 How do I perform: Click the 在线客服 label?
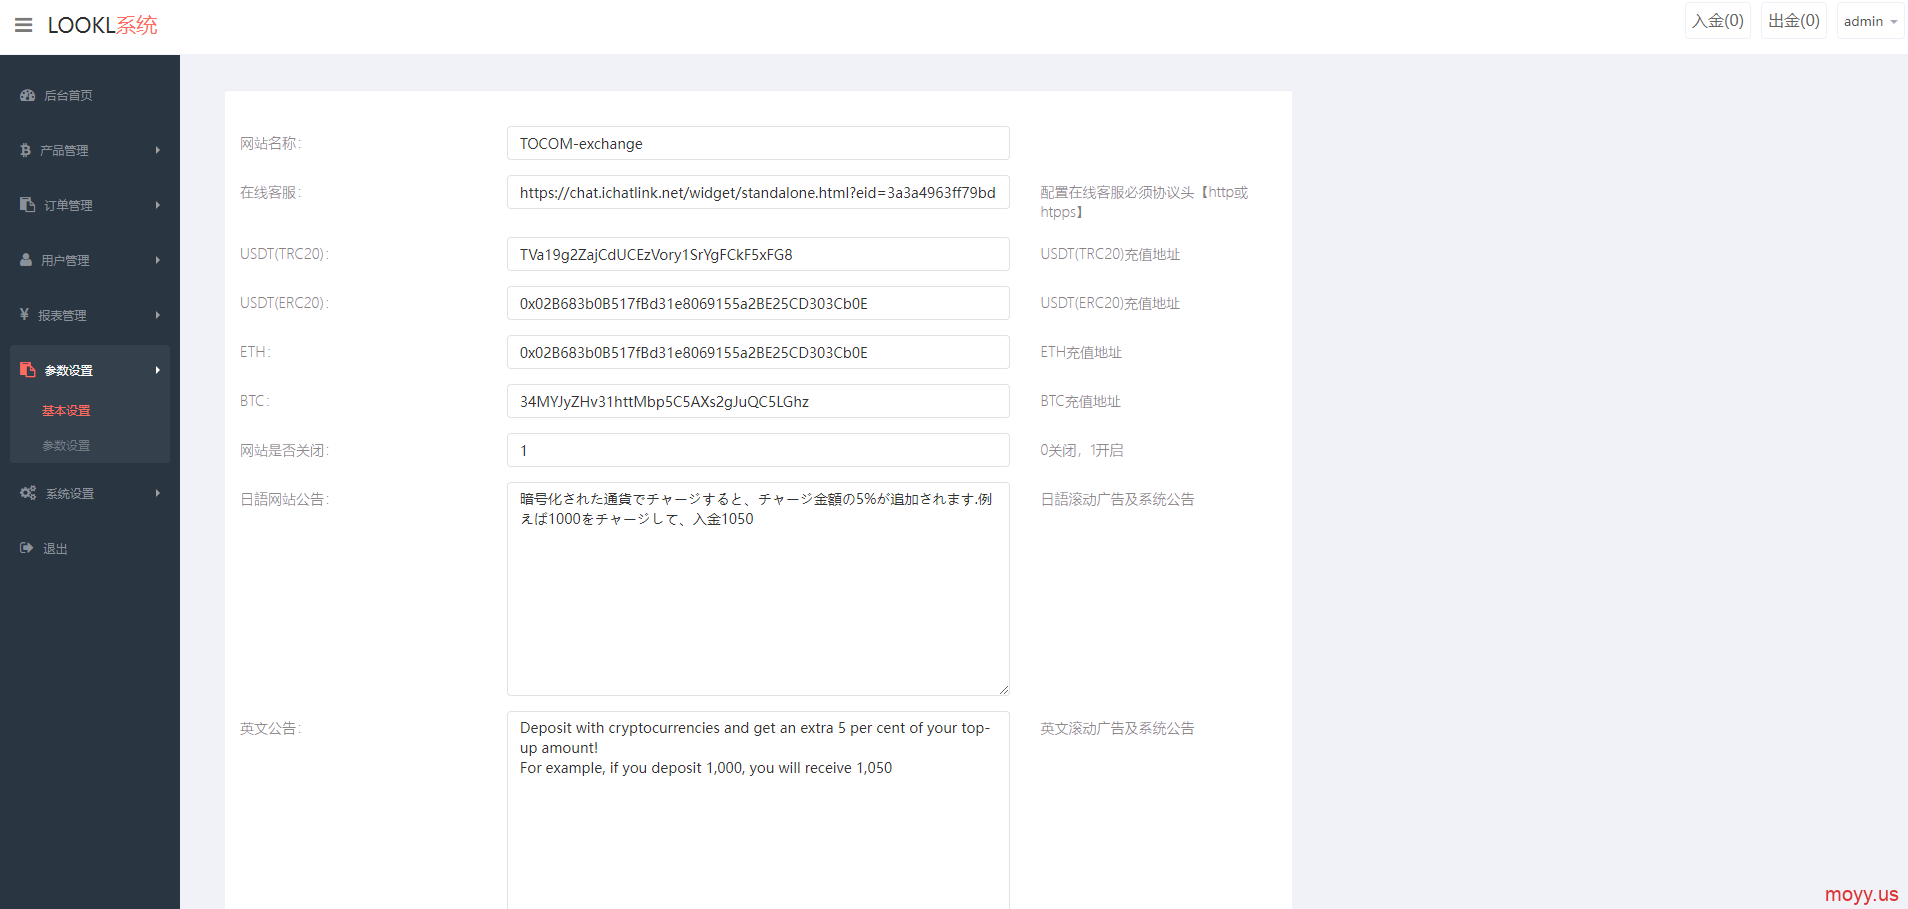270,192
